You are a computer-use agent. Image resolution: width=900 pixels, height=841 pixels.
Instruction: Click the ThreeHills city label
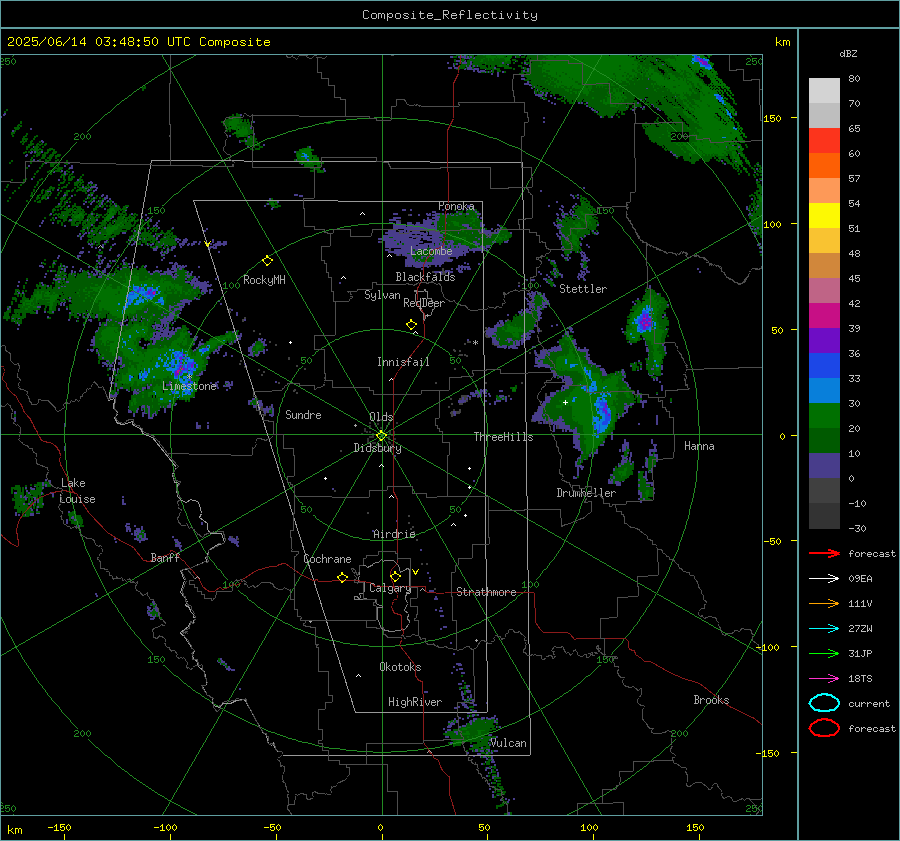tap(503, 437)
